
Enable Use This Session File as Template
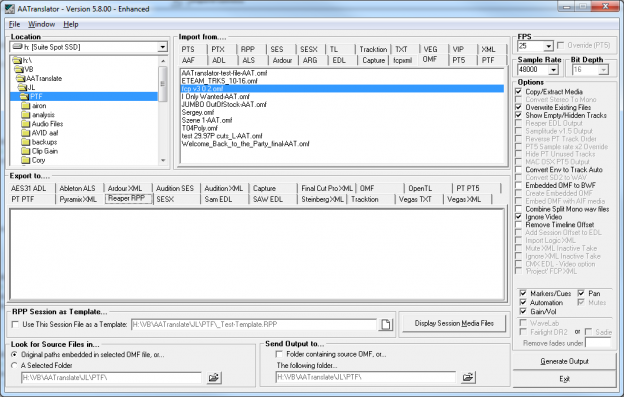click(16, 325)
